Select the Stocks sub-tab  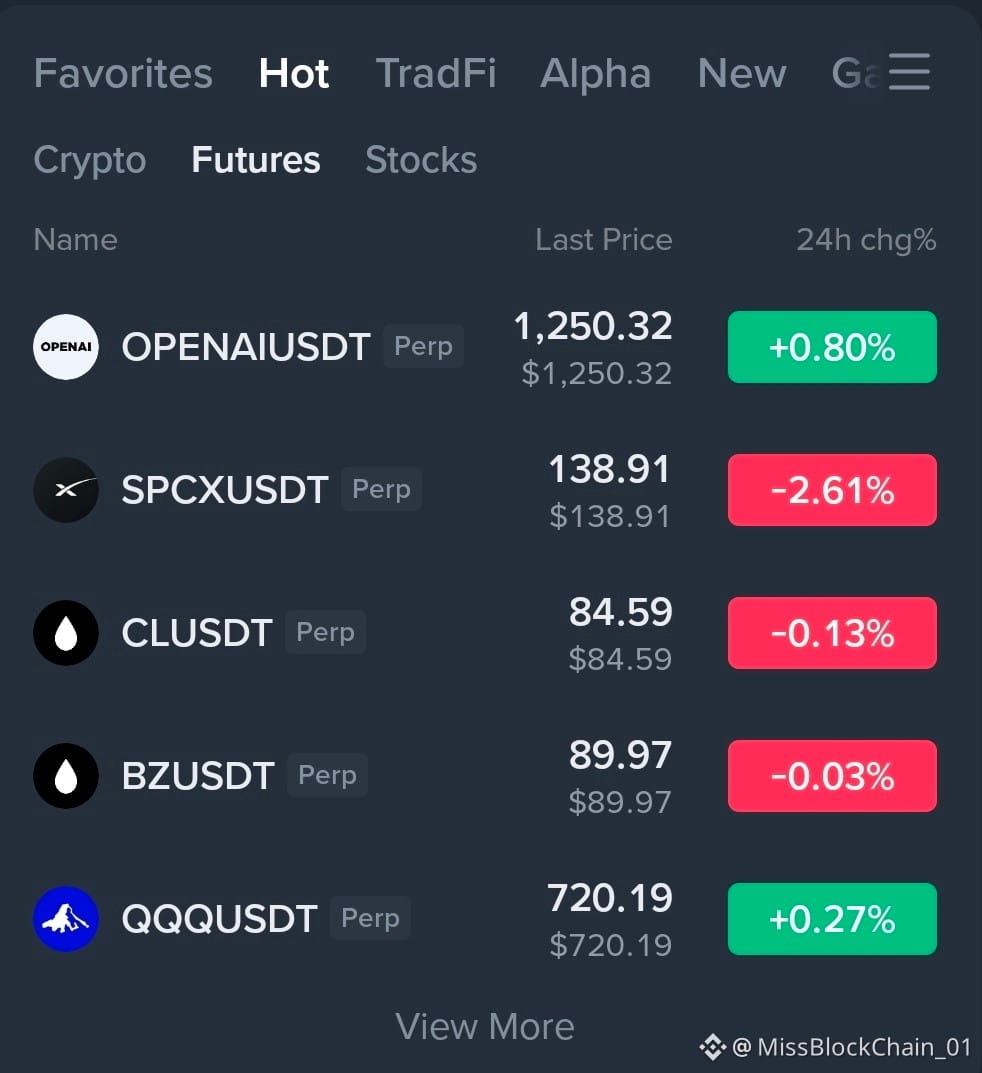pyautogui.click(x=421, y=160)
